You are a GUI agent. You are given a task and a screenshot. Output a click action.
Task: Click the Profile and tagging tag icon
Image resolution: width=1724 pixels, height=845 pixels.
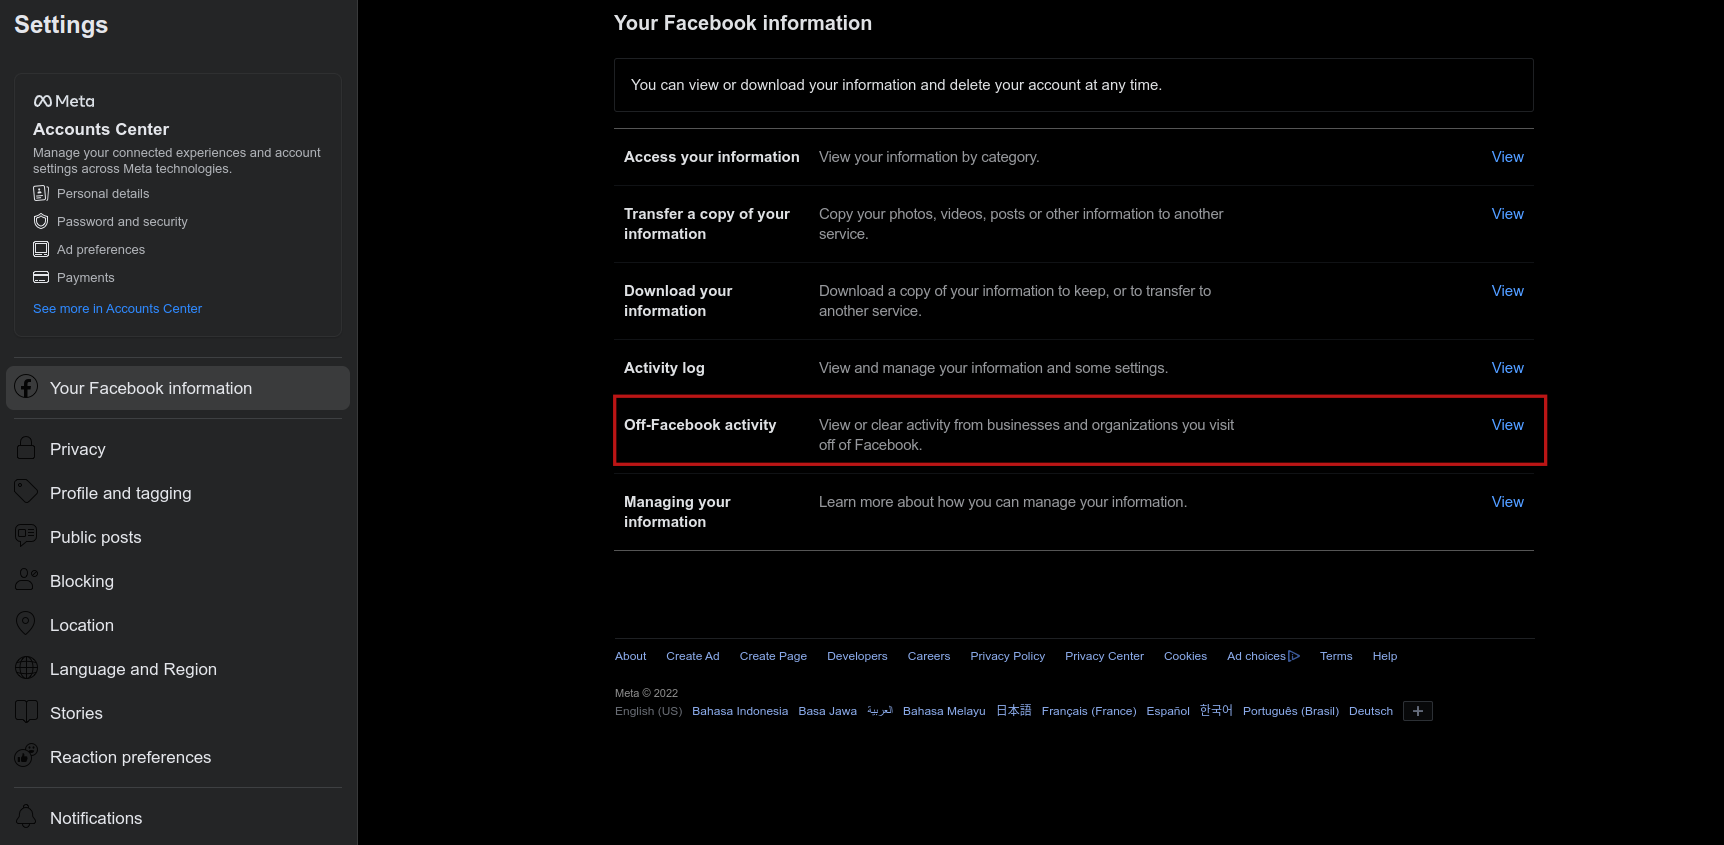26,492
